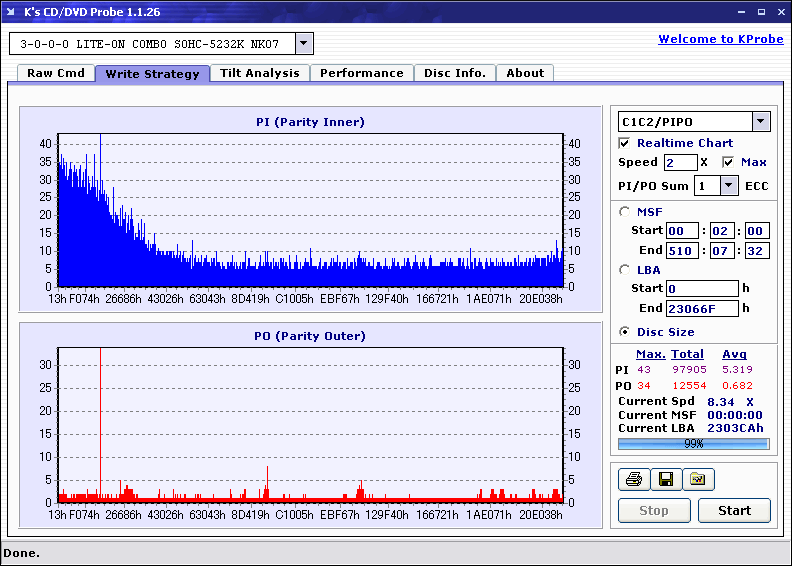Select the MSF radio button

(625, 211)
